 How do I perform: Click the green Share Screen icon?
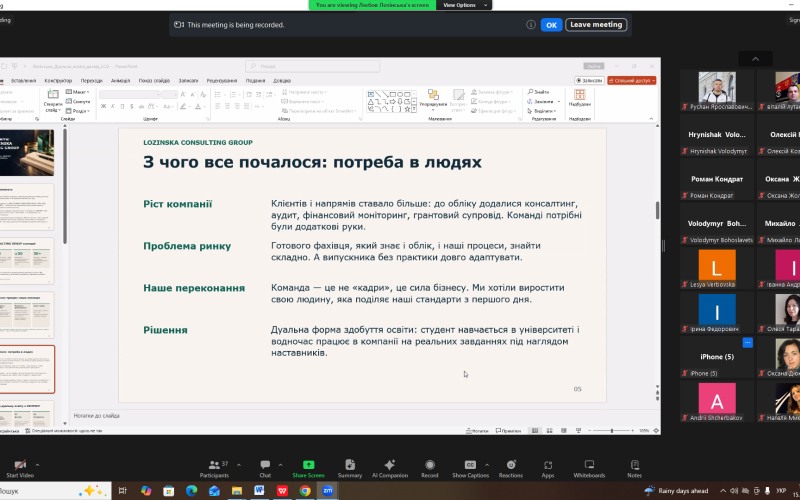(x=308, y=465)
